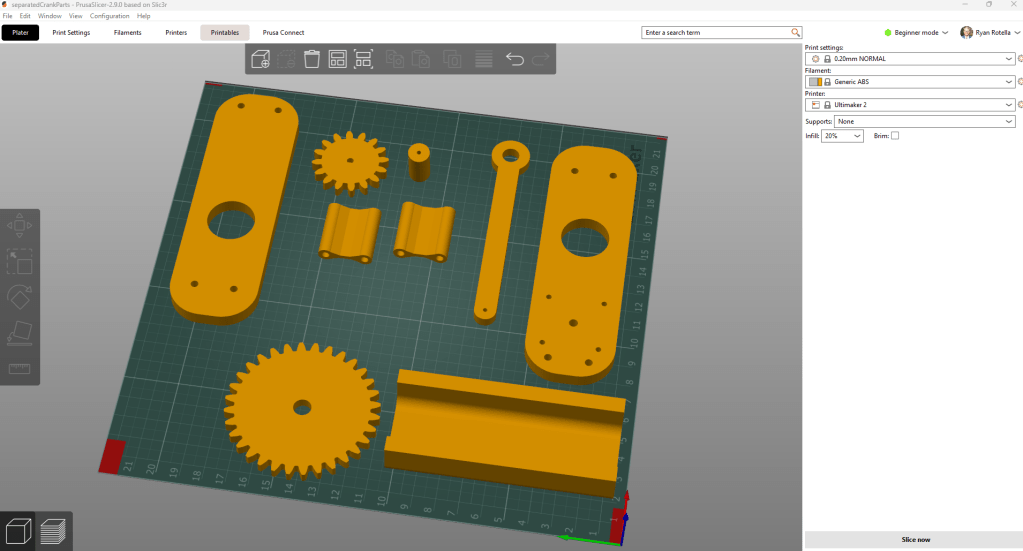The width and height of the screenshot is (1023, 551).
Task: Enable the Brim checkbox
Action: click(x=895, y=136)
